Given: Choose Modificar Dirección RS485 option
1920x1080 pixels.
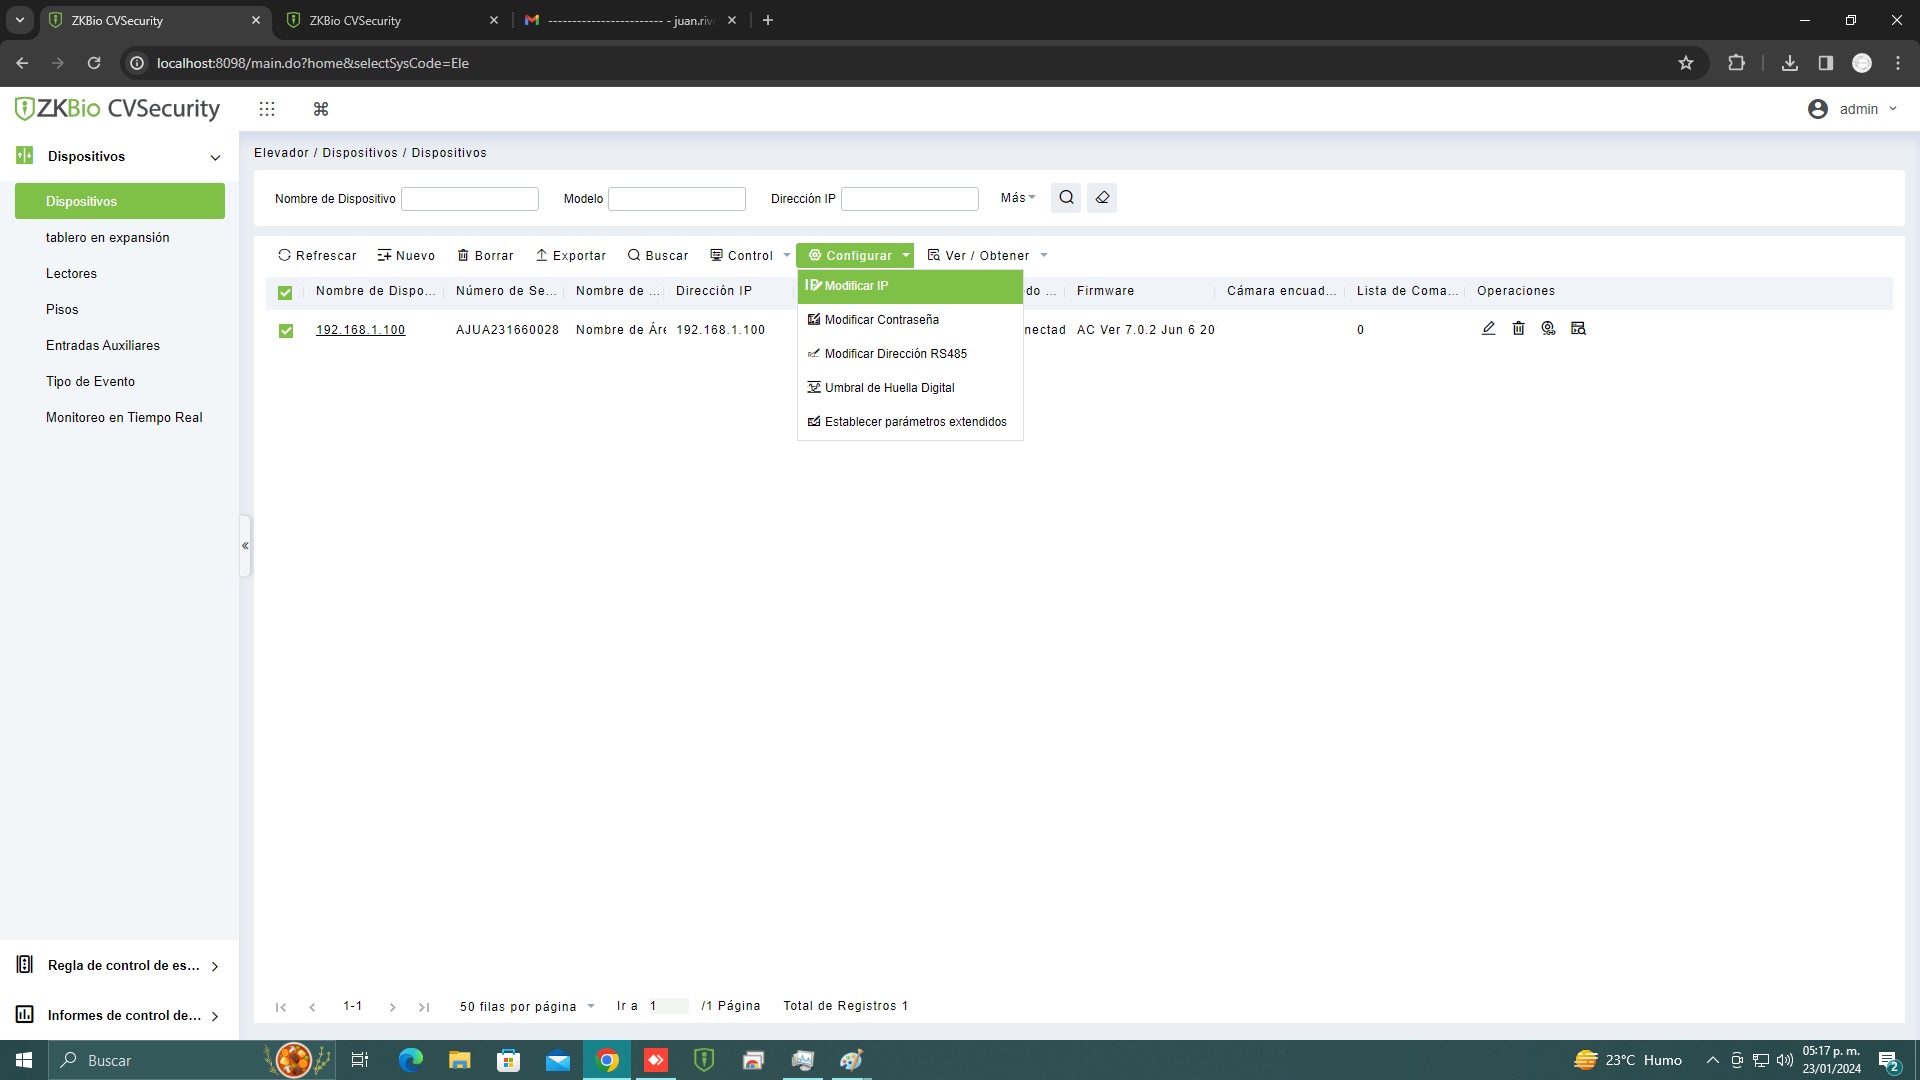Looking at the screenshot, I should (910, 354).
